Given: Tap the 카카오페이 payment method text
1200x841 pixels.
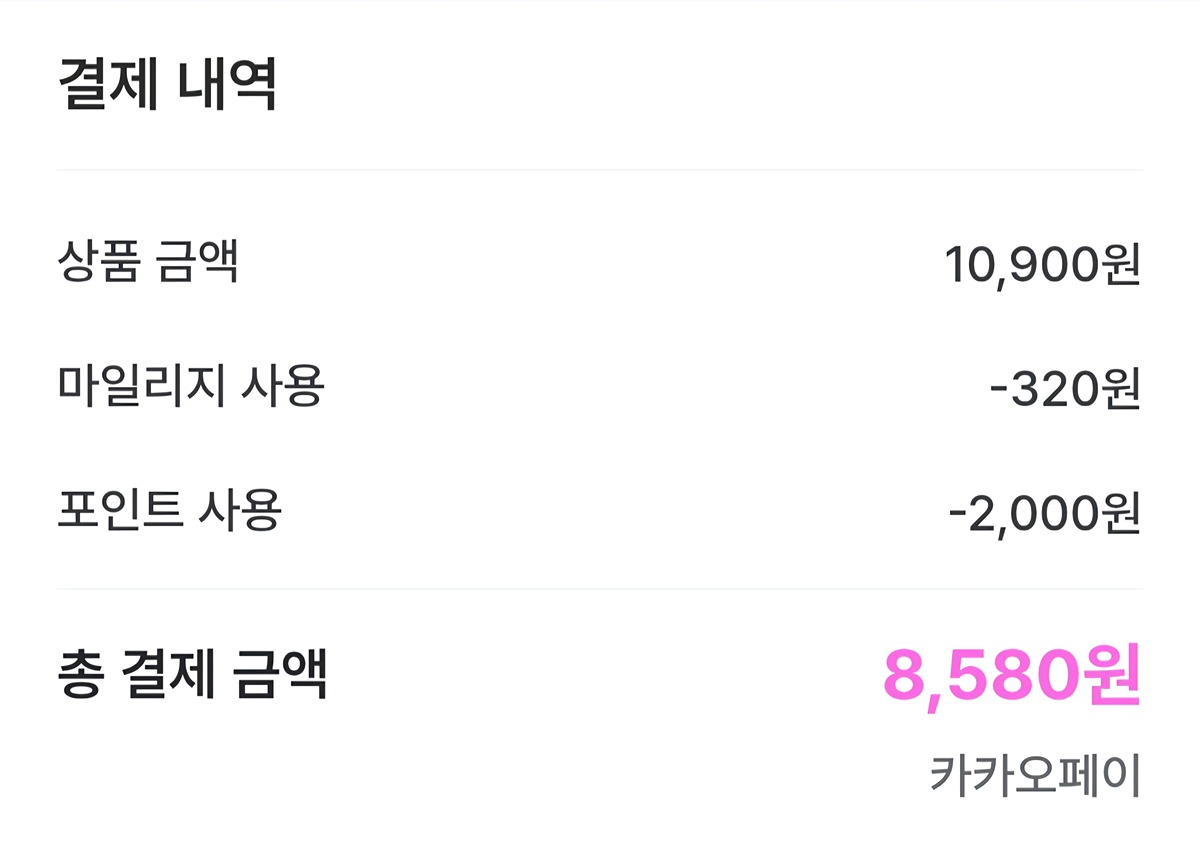Looking at the screenshot, I should [1035, 775].
